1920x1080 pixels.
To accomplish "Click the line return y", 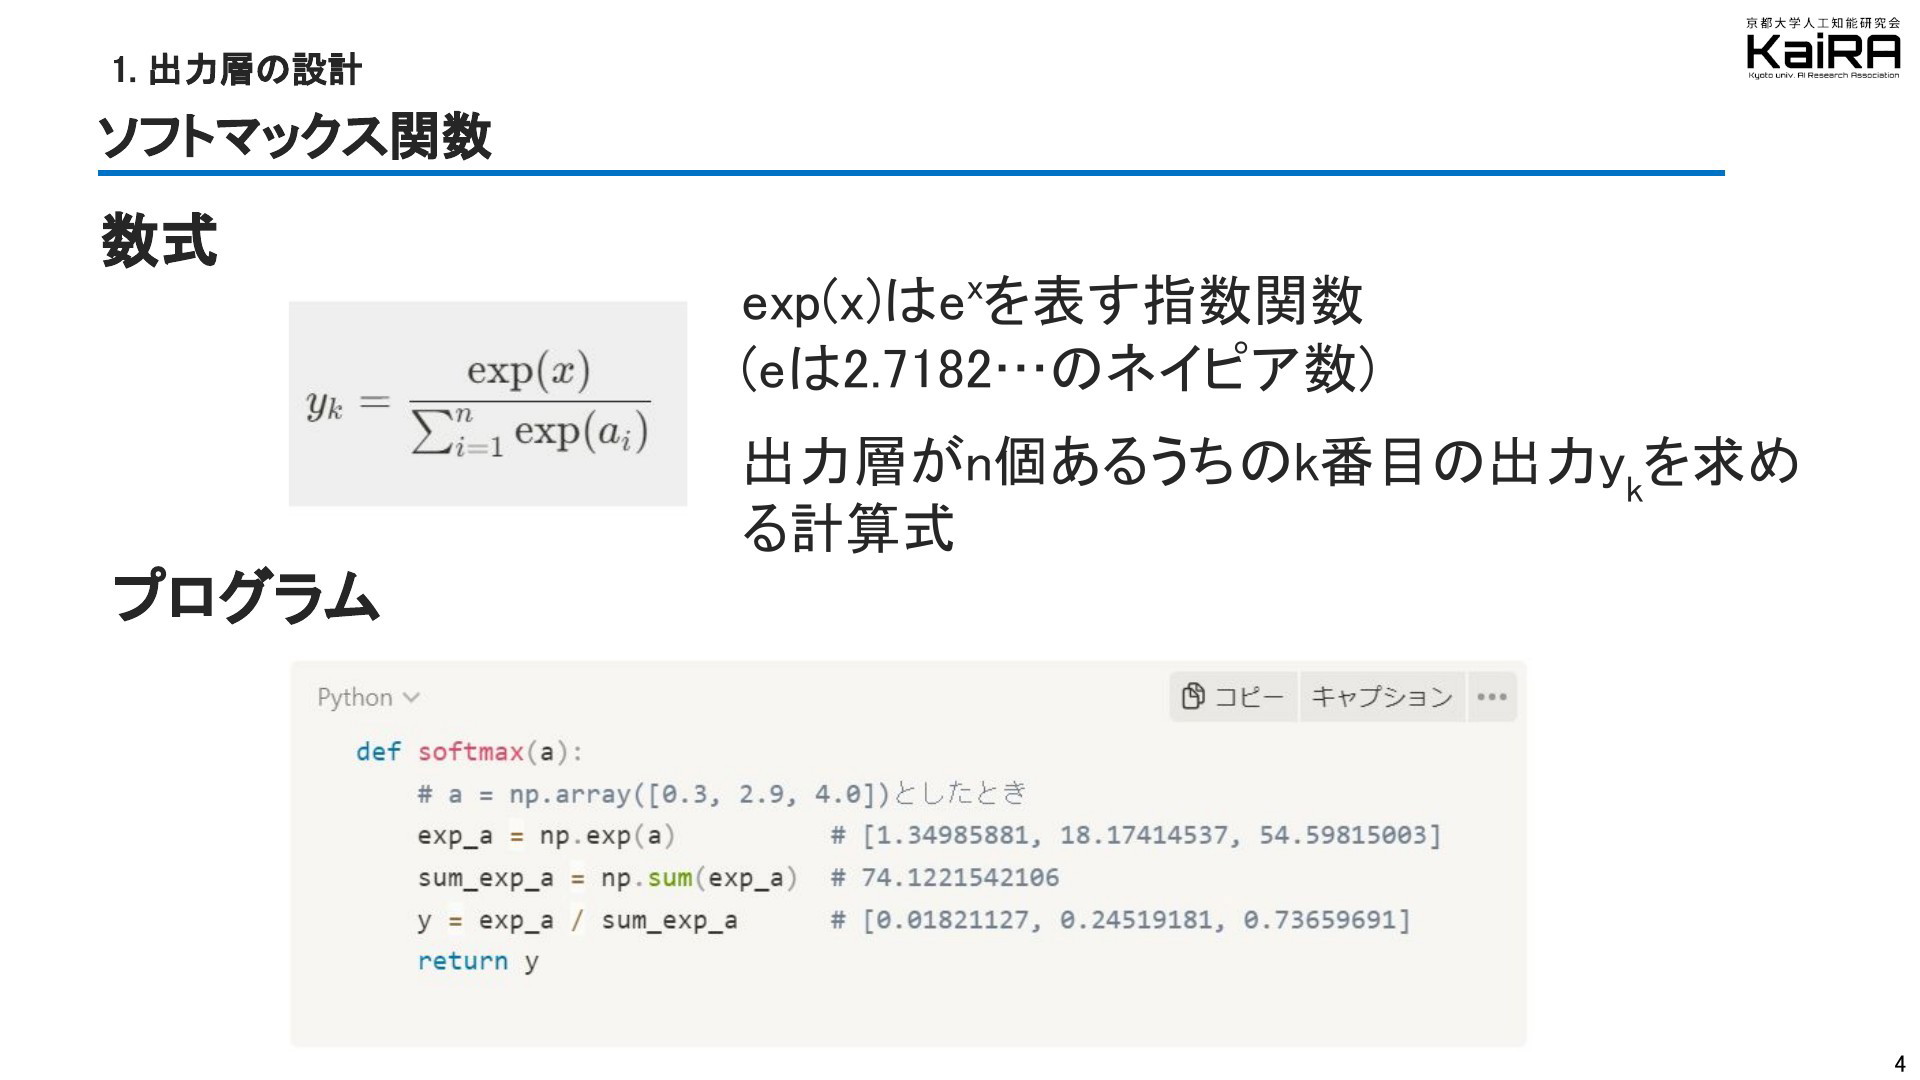I will (x=478, y=962).
